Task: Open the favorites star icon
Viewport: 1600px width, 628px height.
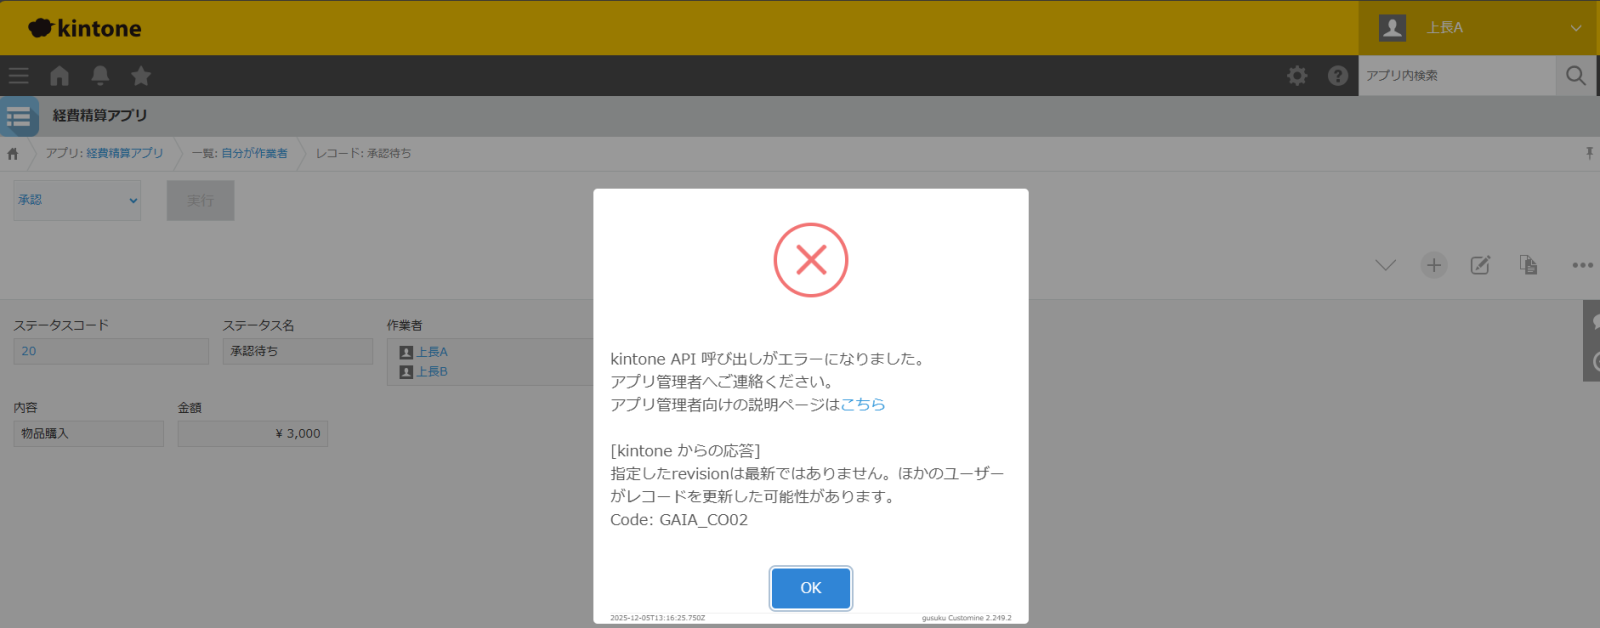Action: tap(141, 76)
